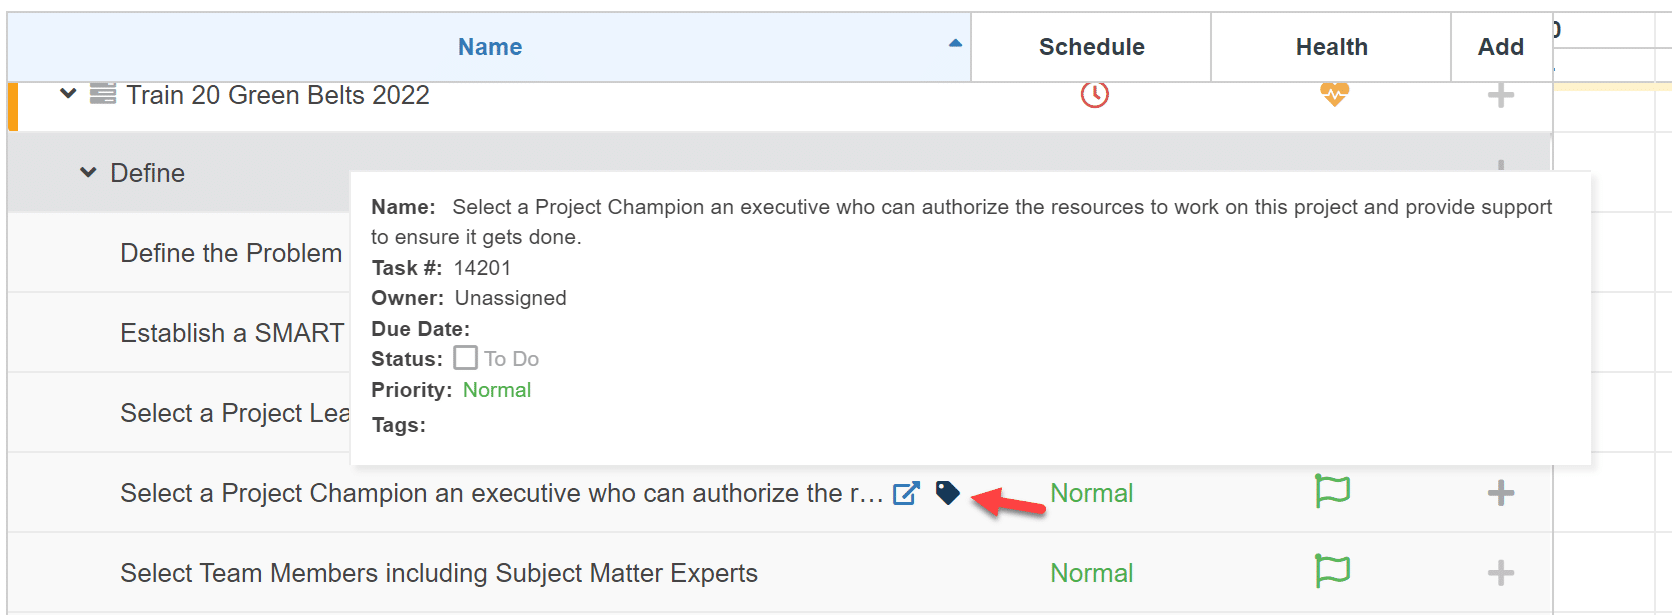Click Normal priority for Select Team Members
This screenshot has width=1672, height=615.
pyautogui.click(x=1091, y=573)
